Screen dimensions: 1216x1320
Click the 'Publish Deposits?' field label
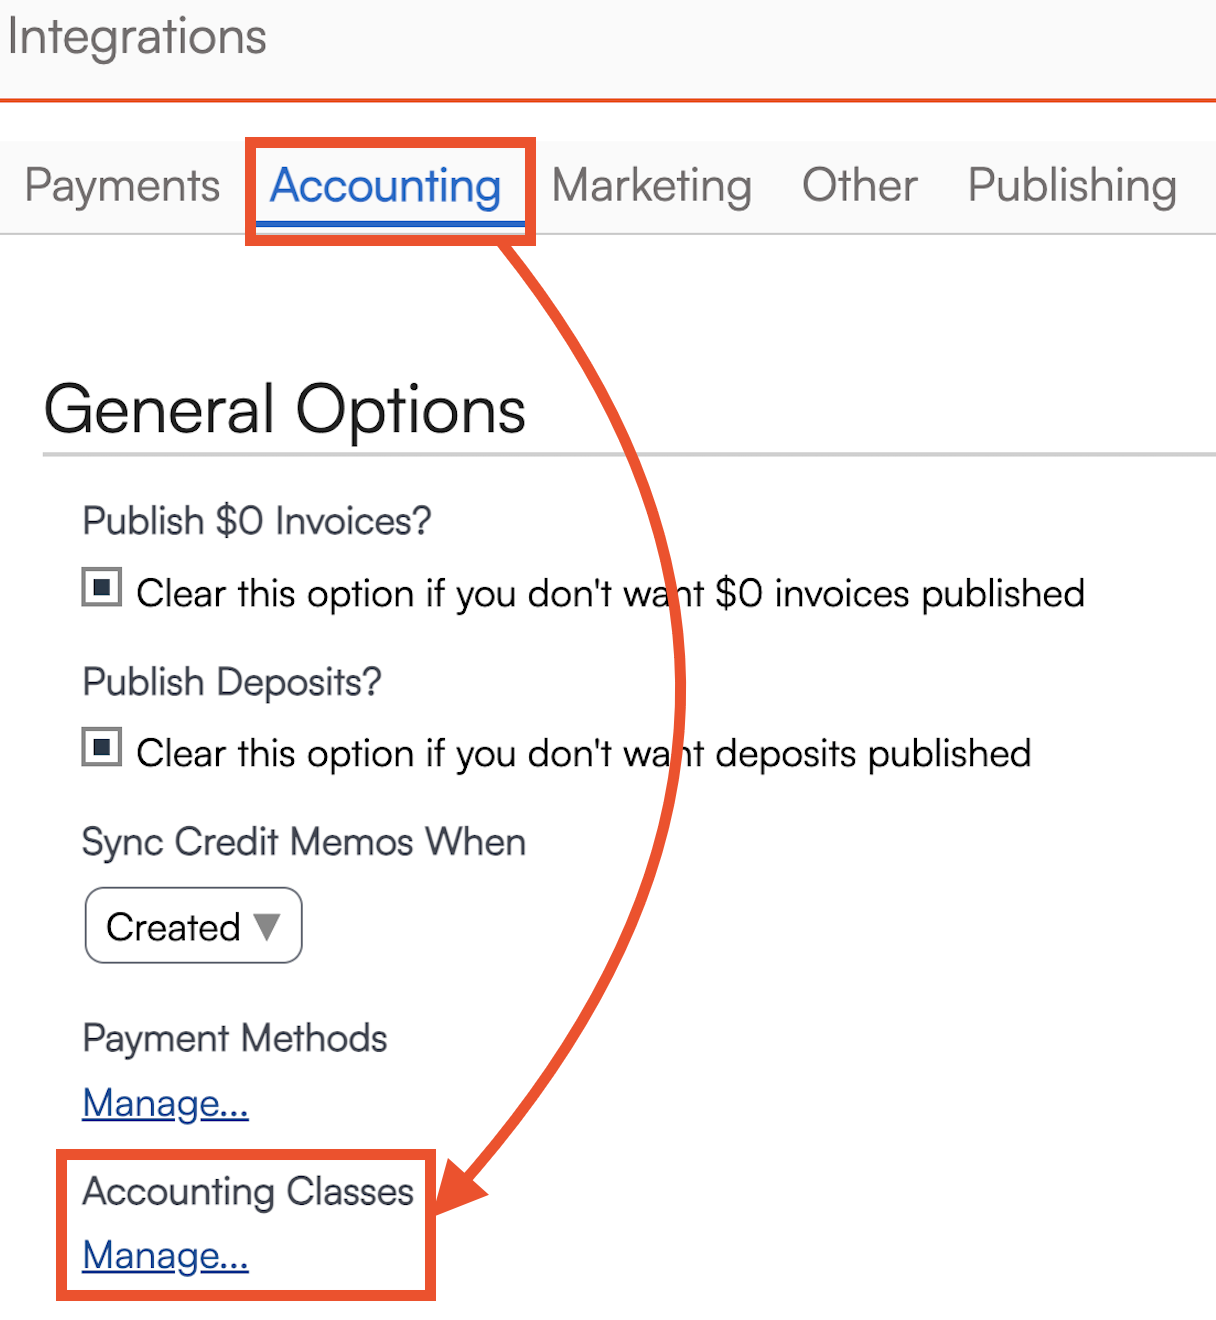click(232, 682)
